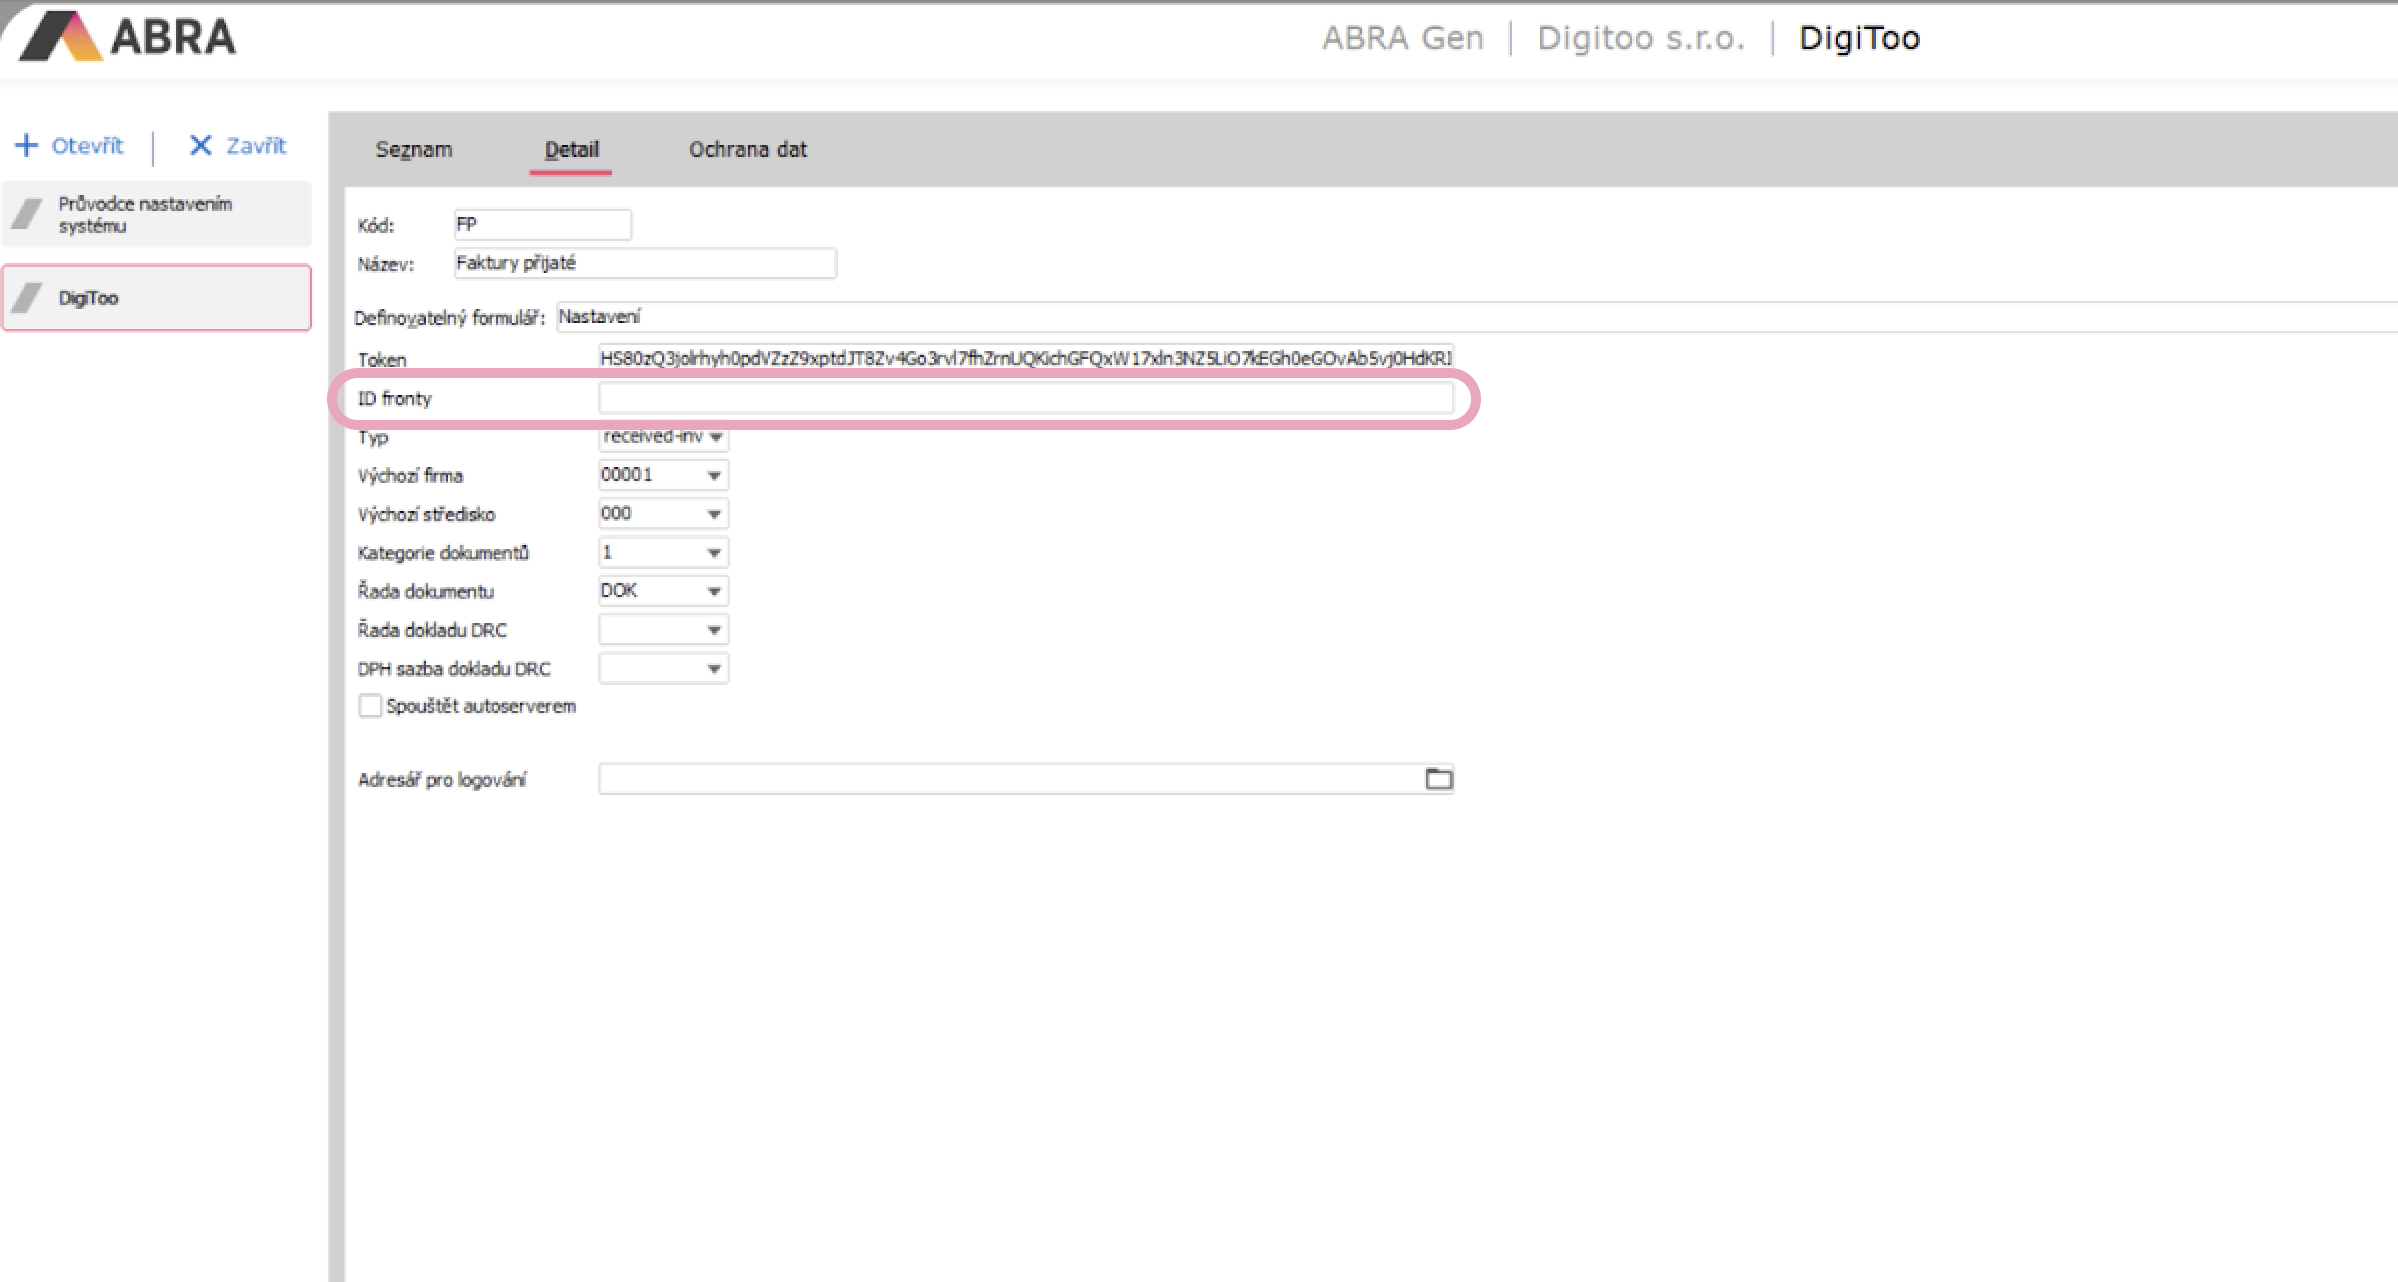Focus the Token input field

point(1025,358)
